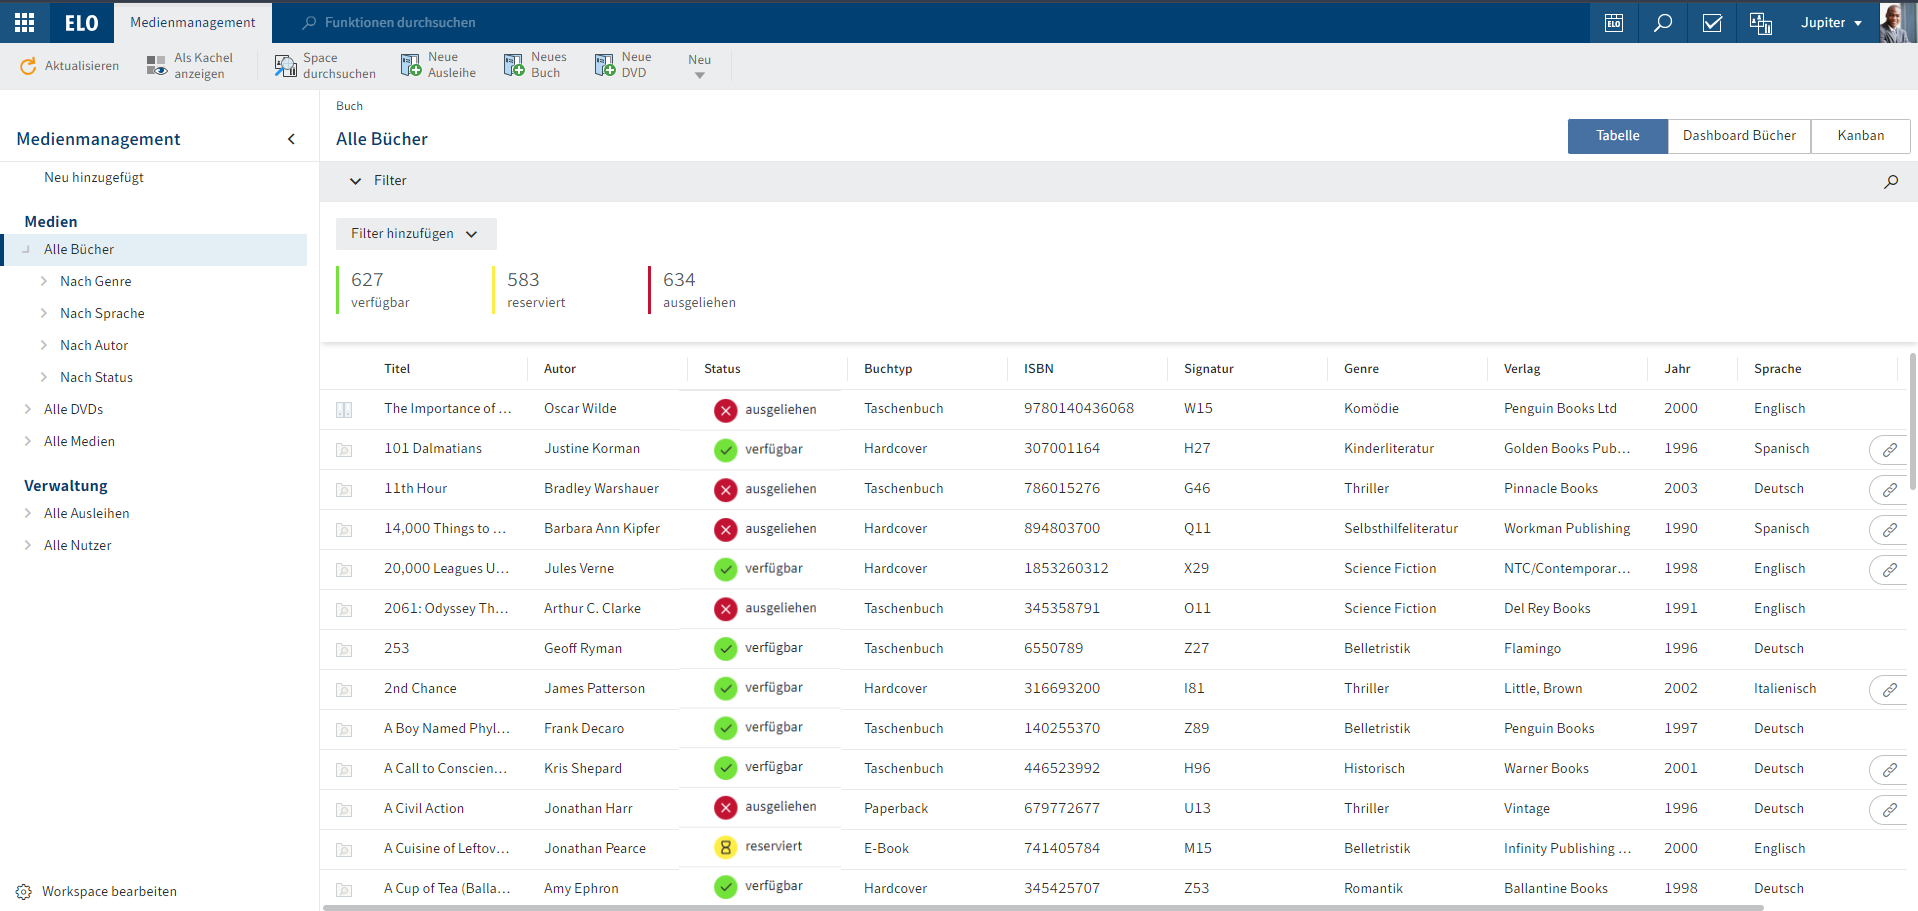
Task: Switch to Tabelle view
Action: [x=1617, y=136]
